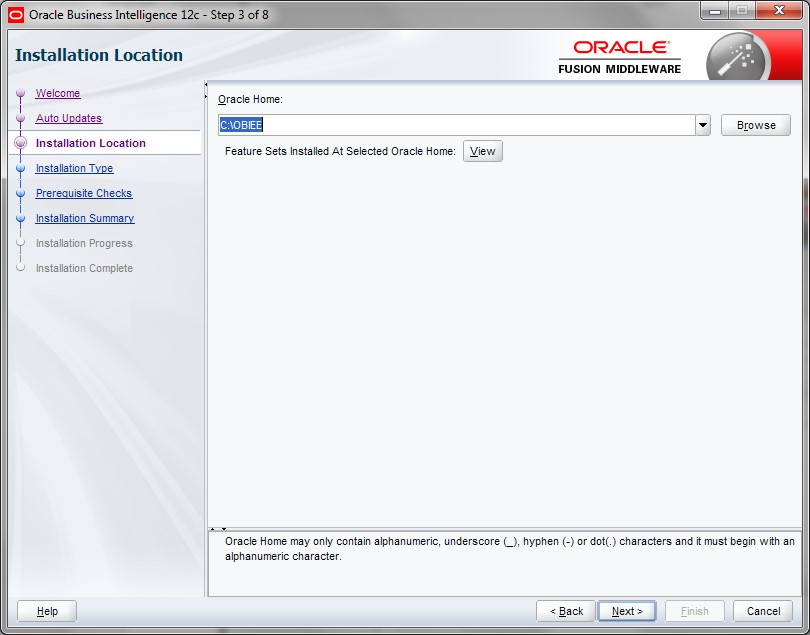This screenshot has height=635, width=810.
Task: Maximize the installer window
Action: click(743, 13)
